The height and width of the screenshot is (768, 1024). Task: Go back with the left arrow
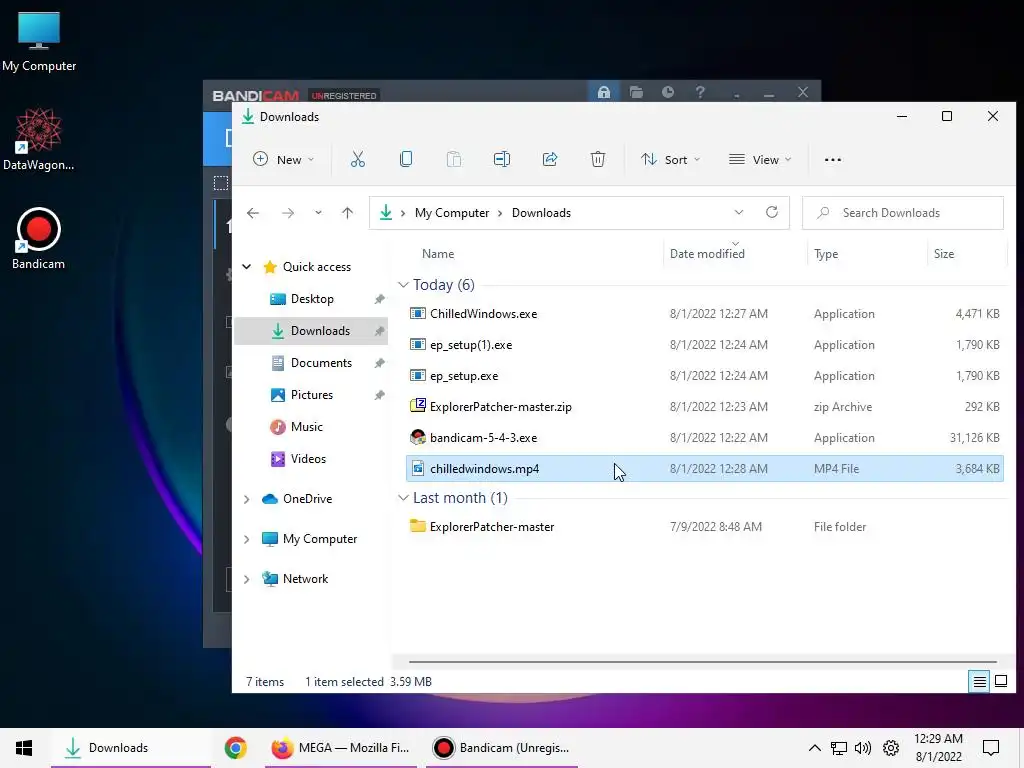(x=253, y=213)
